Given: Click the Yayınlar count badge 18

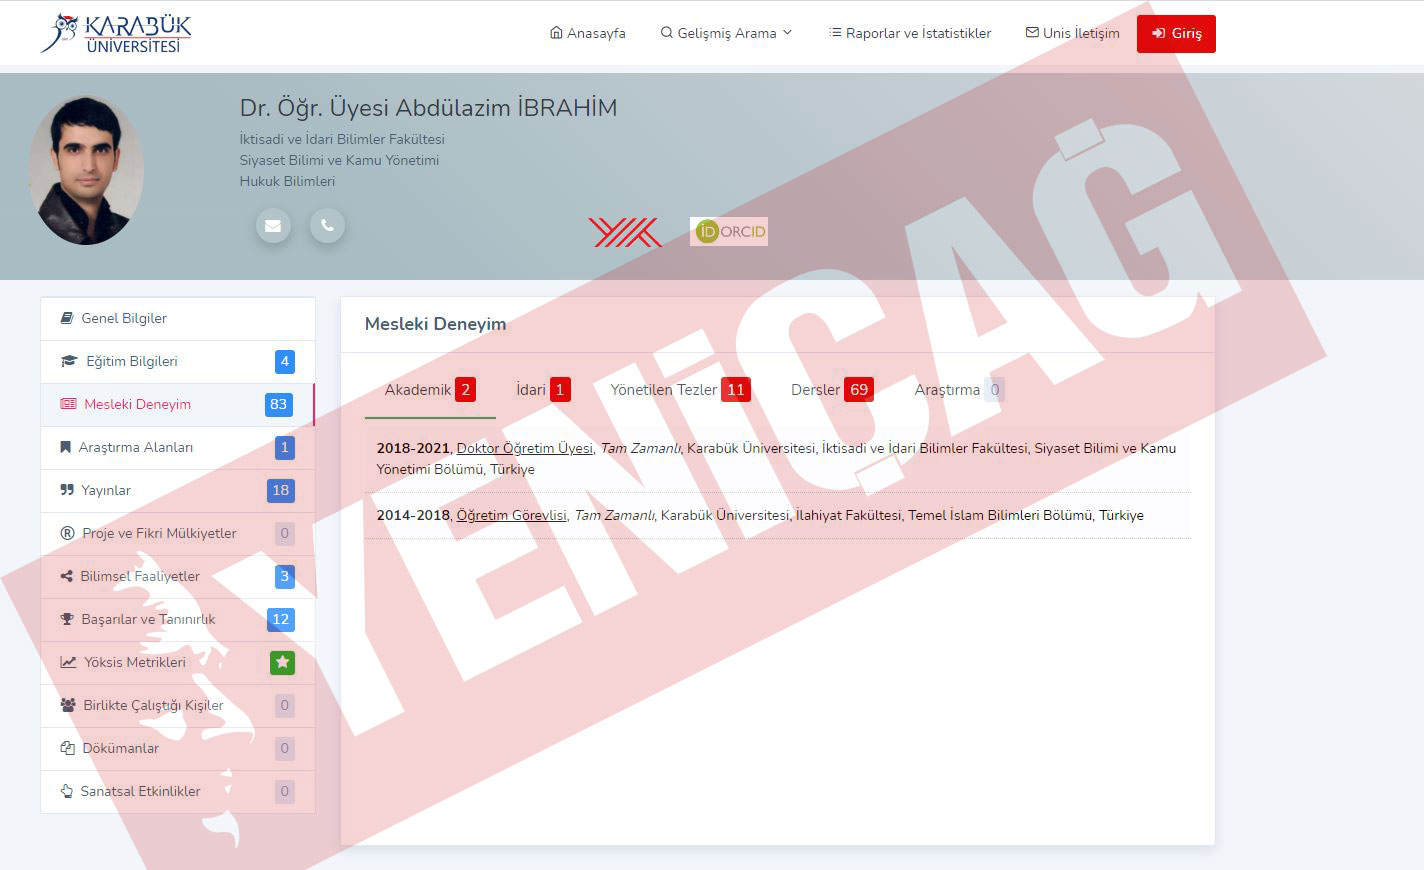Looking at the screenshot, I should tap(281, 490).
